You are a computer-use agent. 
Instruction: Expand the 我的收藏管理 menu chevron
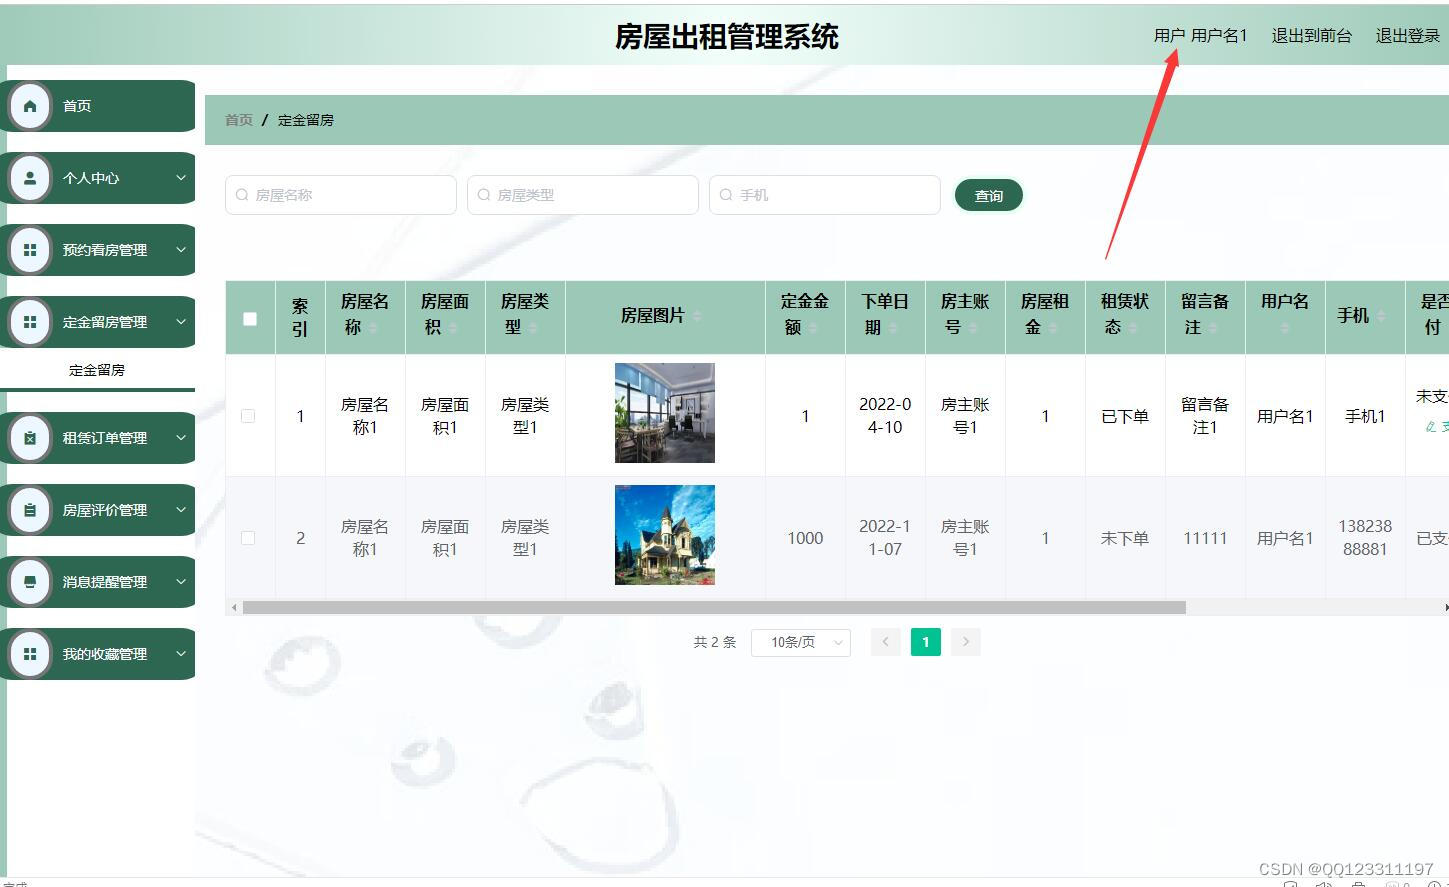point(181,654)
